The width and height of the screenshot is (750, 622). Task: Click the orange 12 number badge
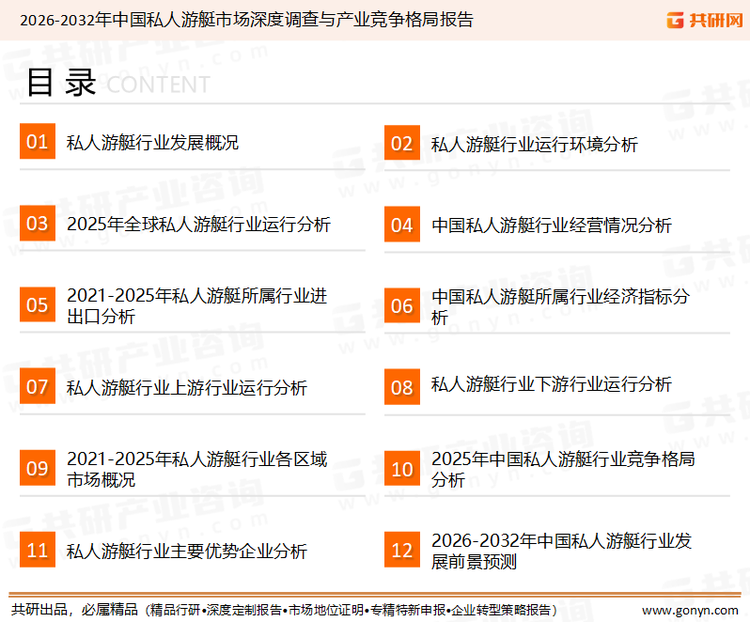pyautogui.click(x=401, y=550)
